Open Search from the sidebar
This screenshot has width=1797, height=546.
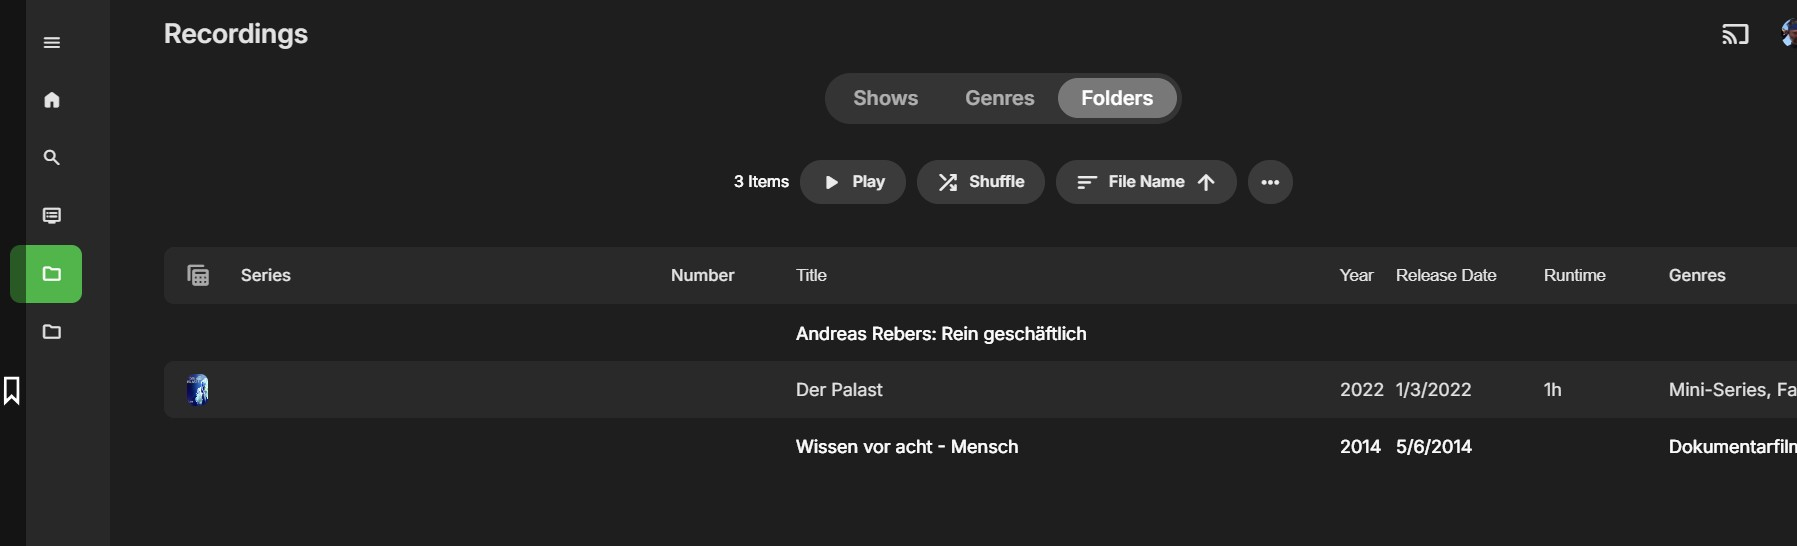coord(52,158)
